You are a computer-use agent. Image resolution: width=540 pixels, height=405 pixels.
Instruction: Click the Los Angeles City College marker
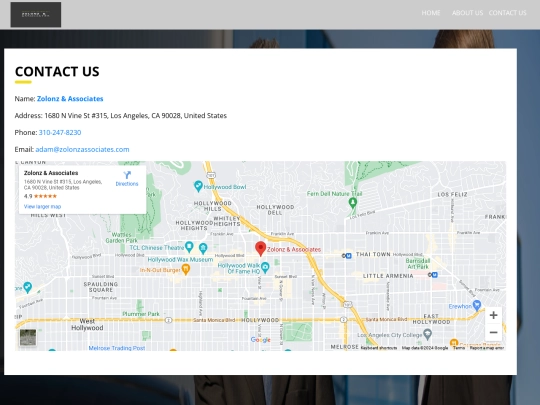[427, 334]
